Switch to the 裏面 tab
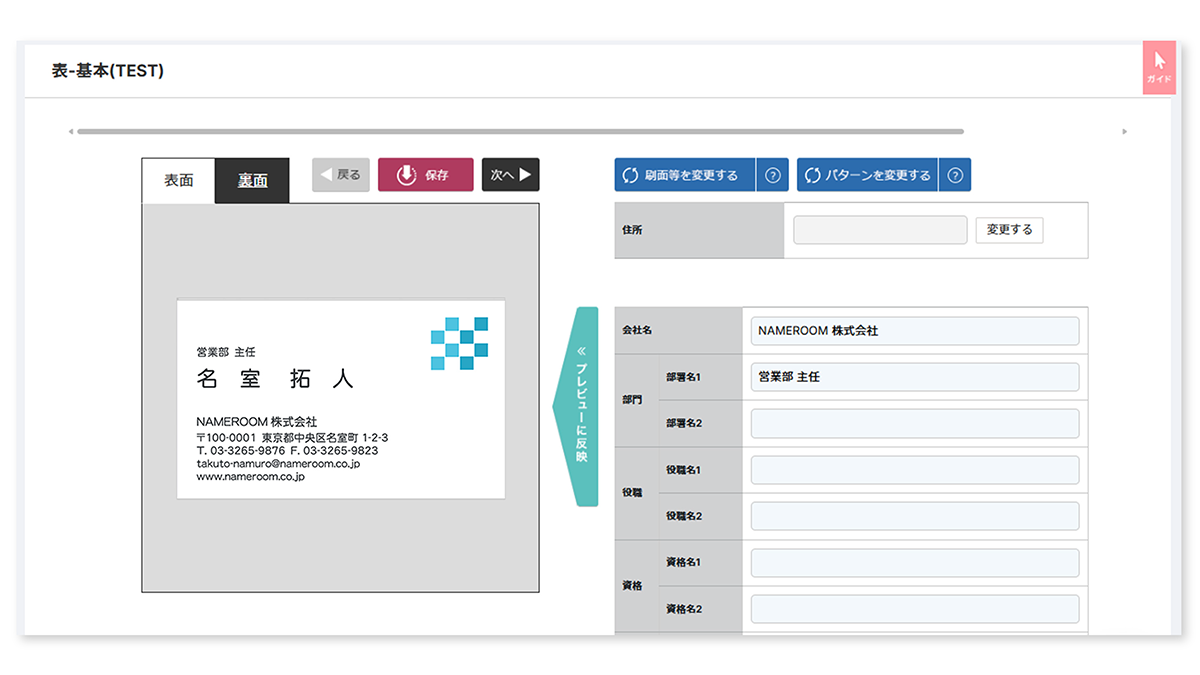The width and height of the screenshot is (1200, 675). click(253, 181)
